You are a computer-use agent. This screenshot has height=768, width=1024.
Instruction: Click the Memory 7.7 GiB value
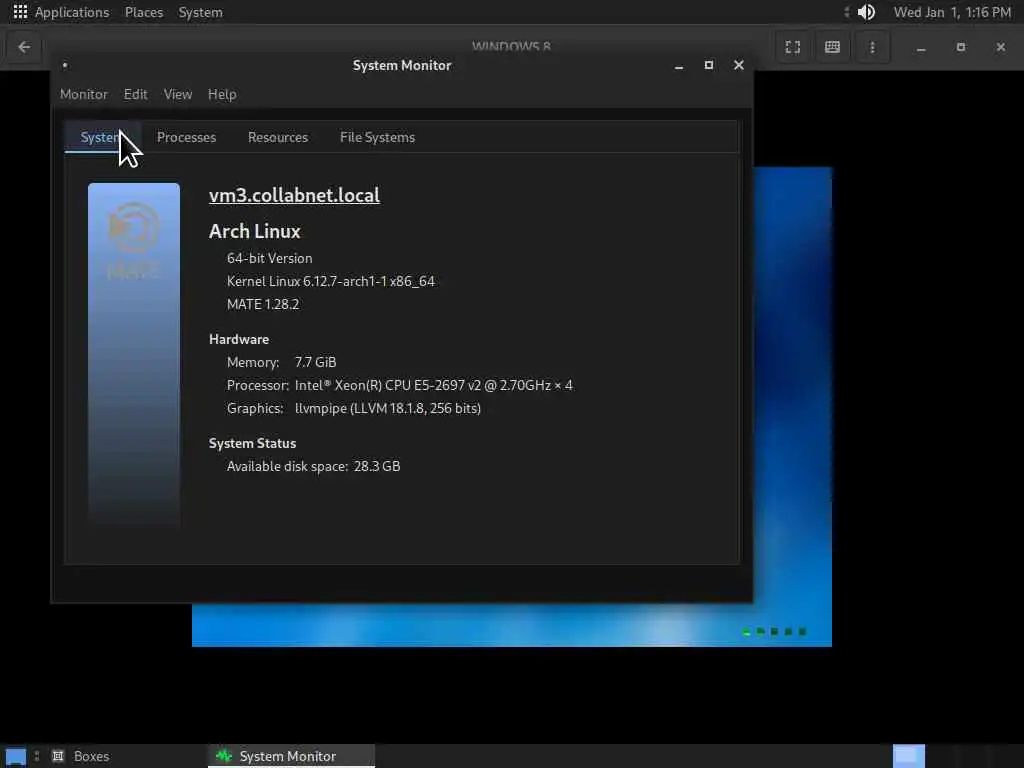tap(315, 362)
